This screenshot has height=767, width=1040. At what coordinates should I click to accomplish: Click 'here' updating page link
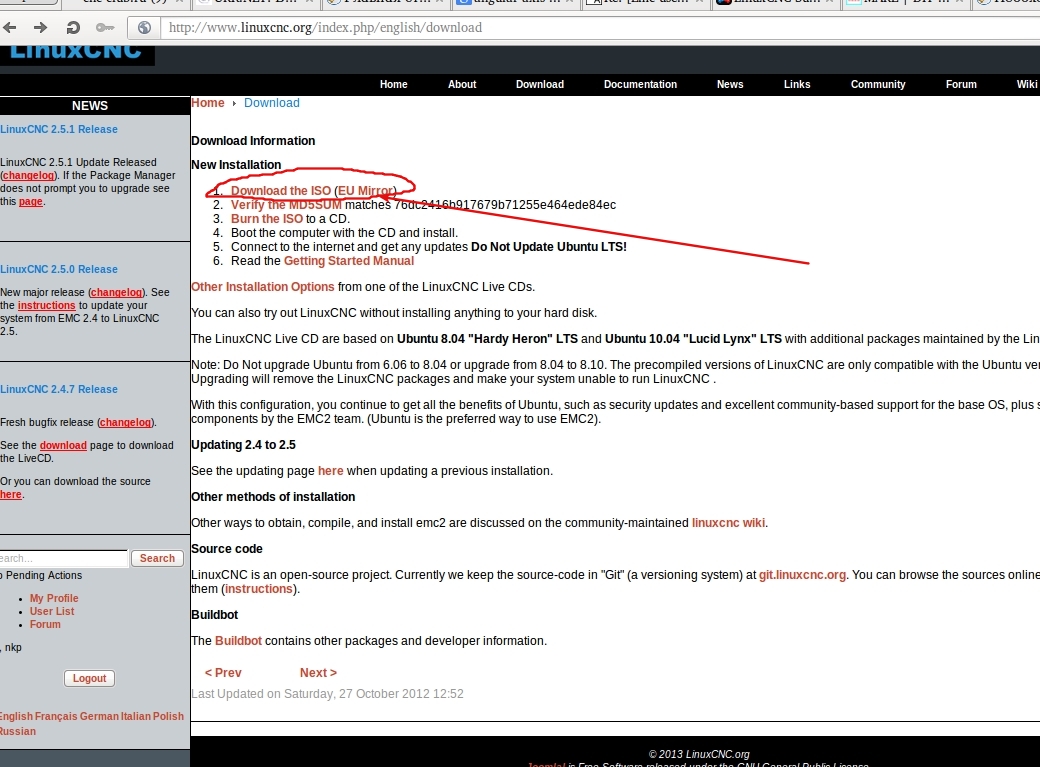pyautogui.click(x=330, y=471)
